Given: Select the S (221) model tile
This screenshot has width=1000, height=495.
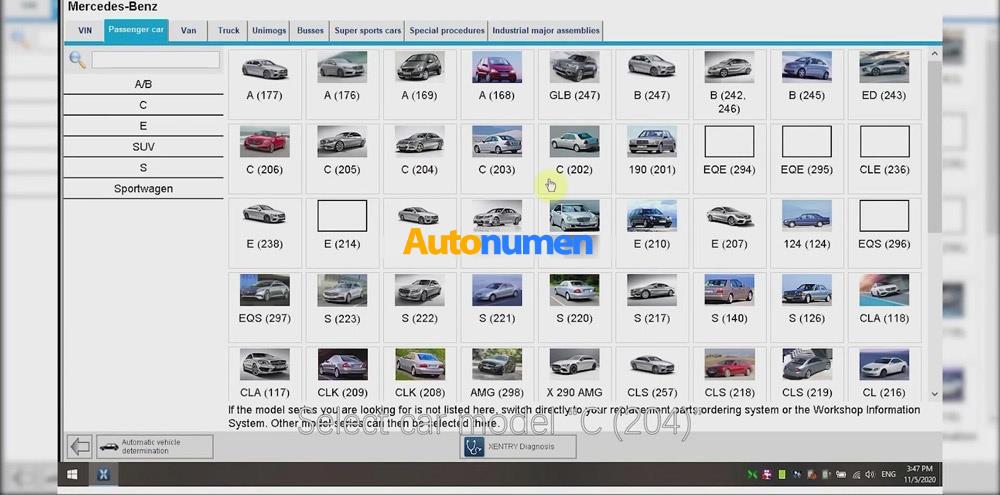Looking at the screenshot, I should coord(497,307).
